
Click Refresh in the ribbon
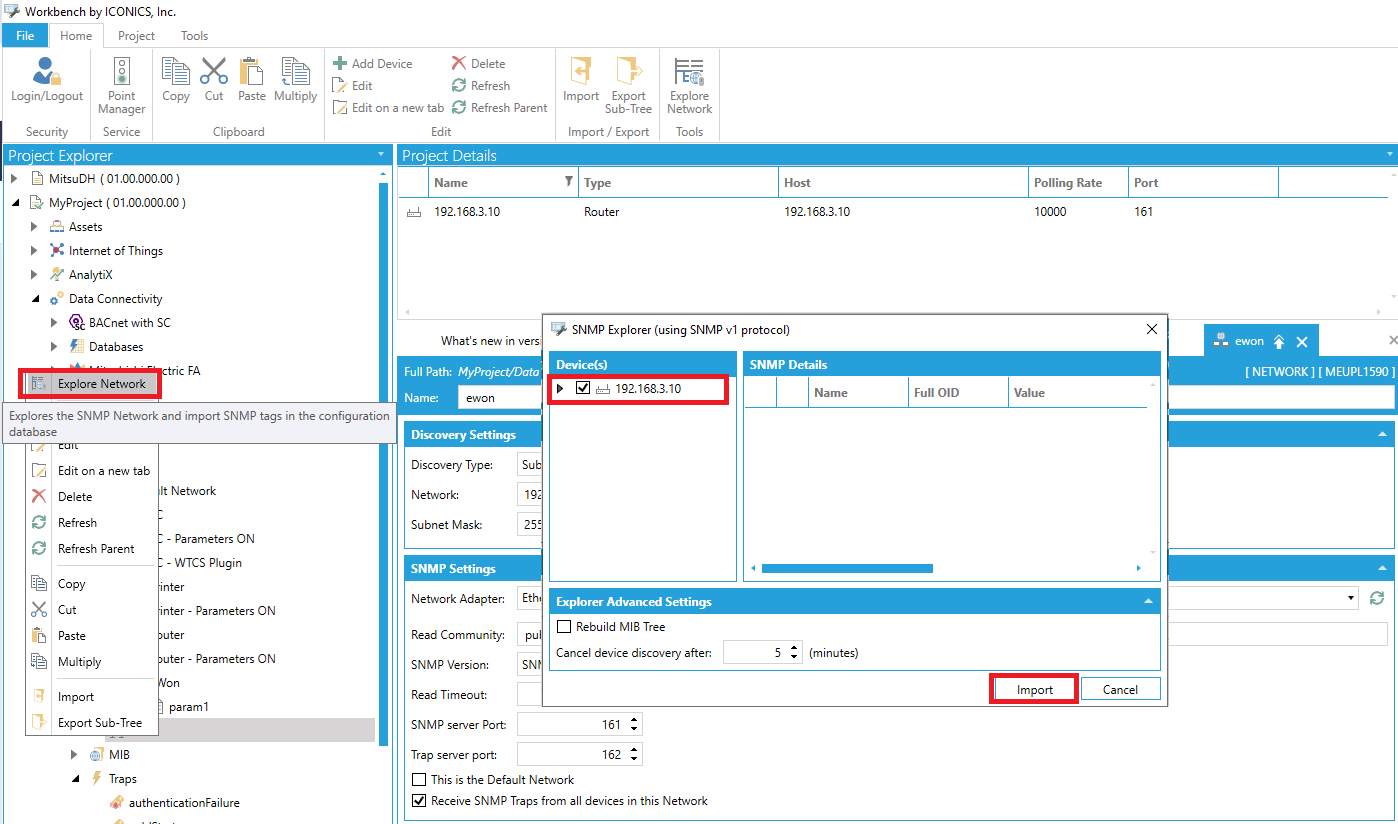tap(481, 86)
